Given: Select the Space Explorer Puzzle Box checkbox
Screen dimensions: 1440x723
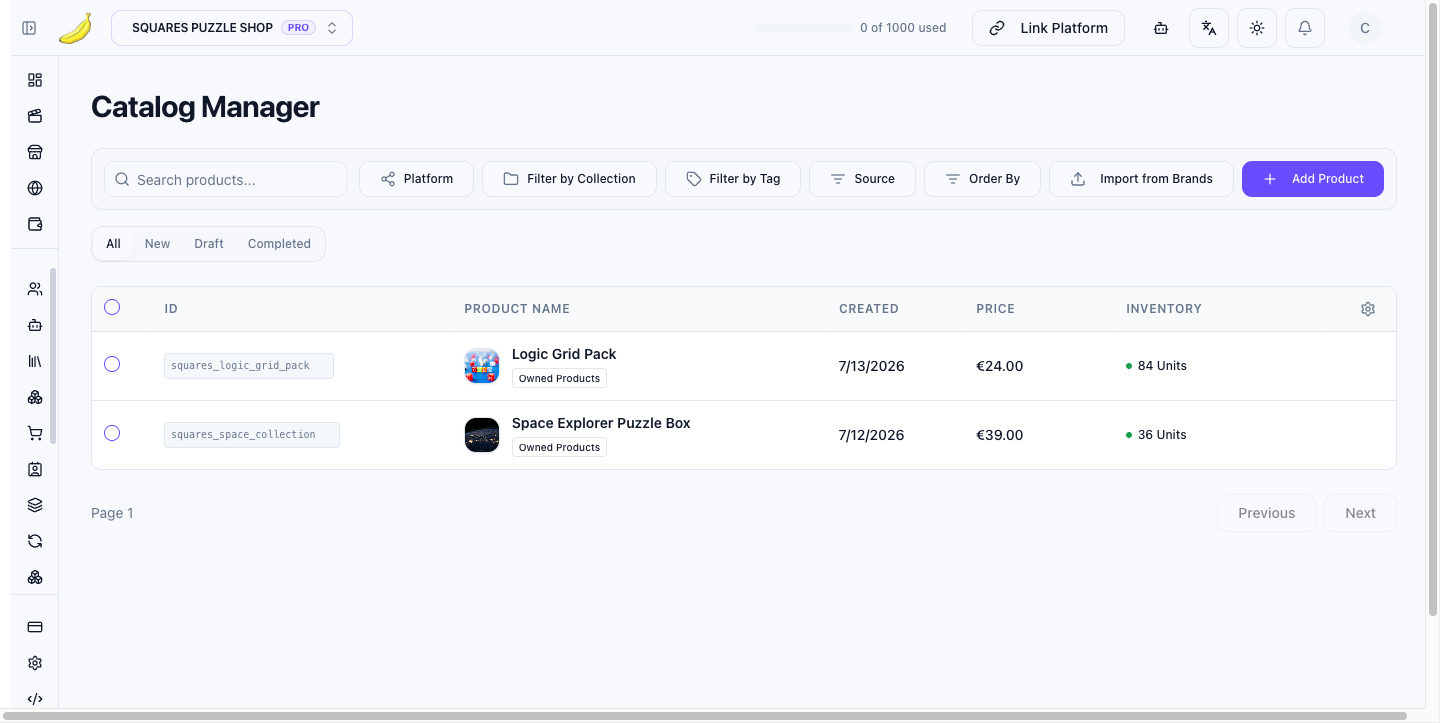Looking at the screenshot, I should click(x=112, y=433).
